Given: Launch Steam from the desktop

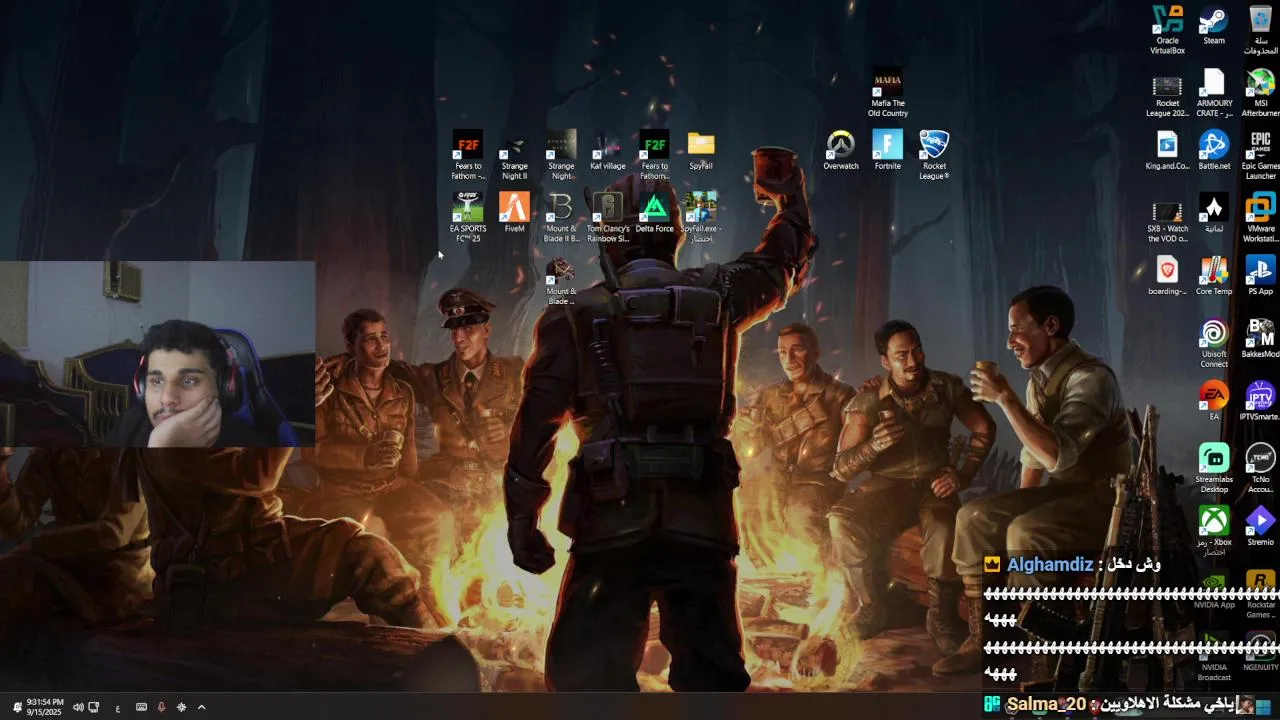Looking at the screenshot, I should pos(1214,26).
